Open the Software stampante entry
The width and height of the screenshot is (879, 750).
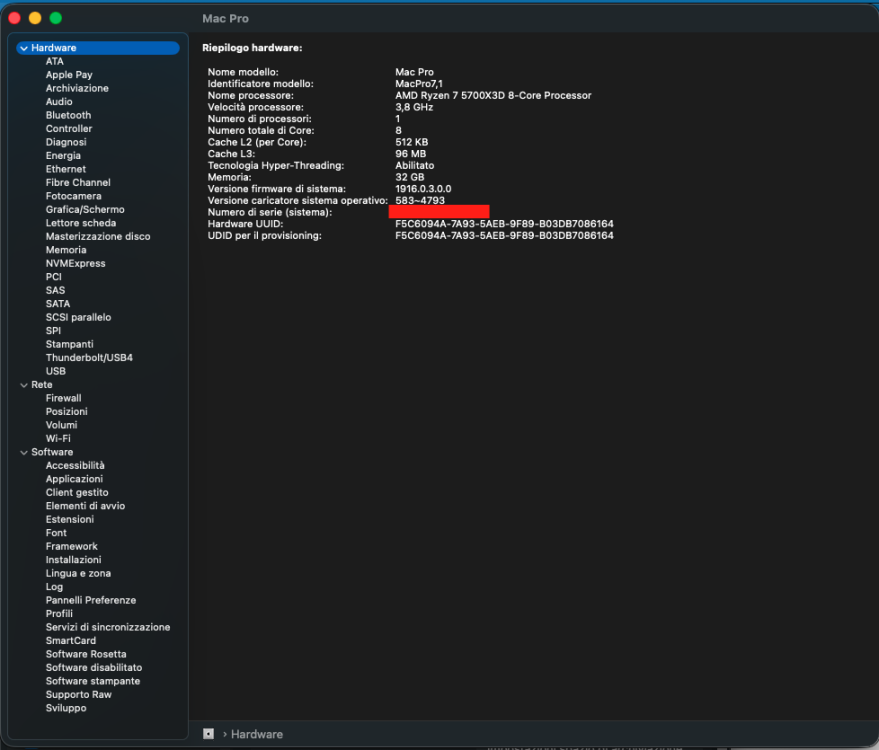pos(92,681)
